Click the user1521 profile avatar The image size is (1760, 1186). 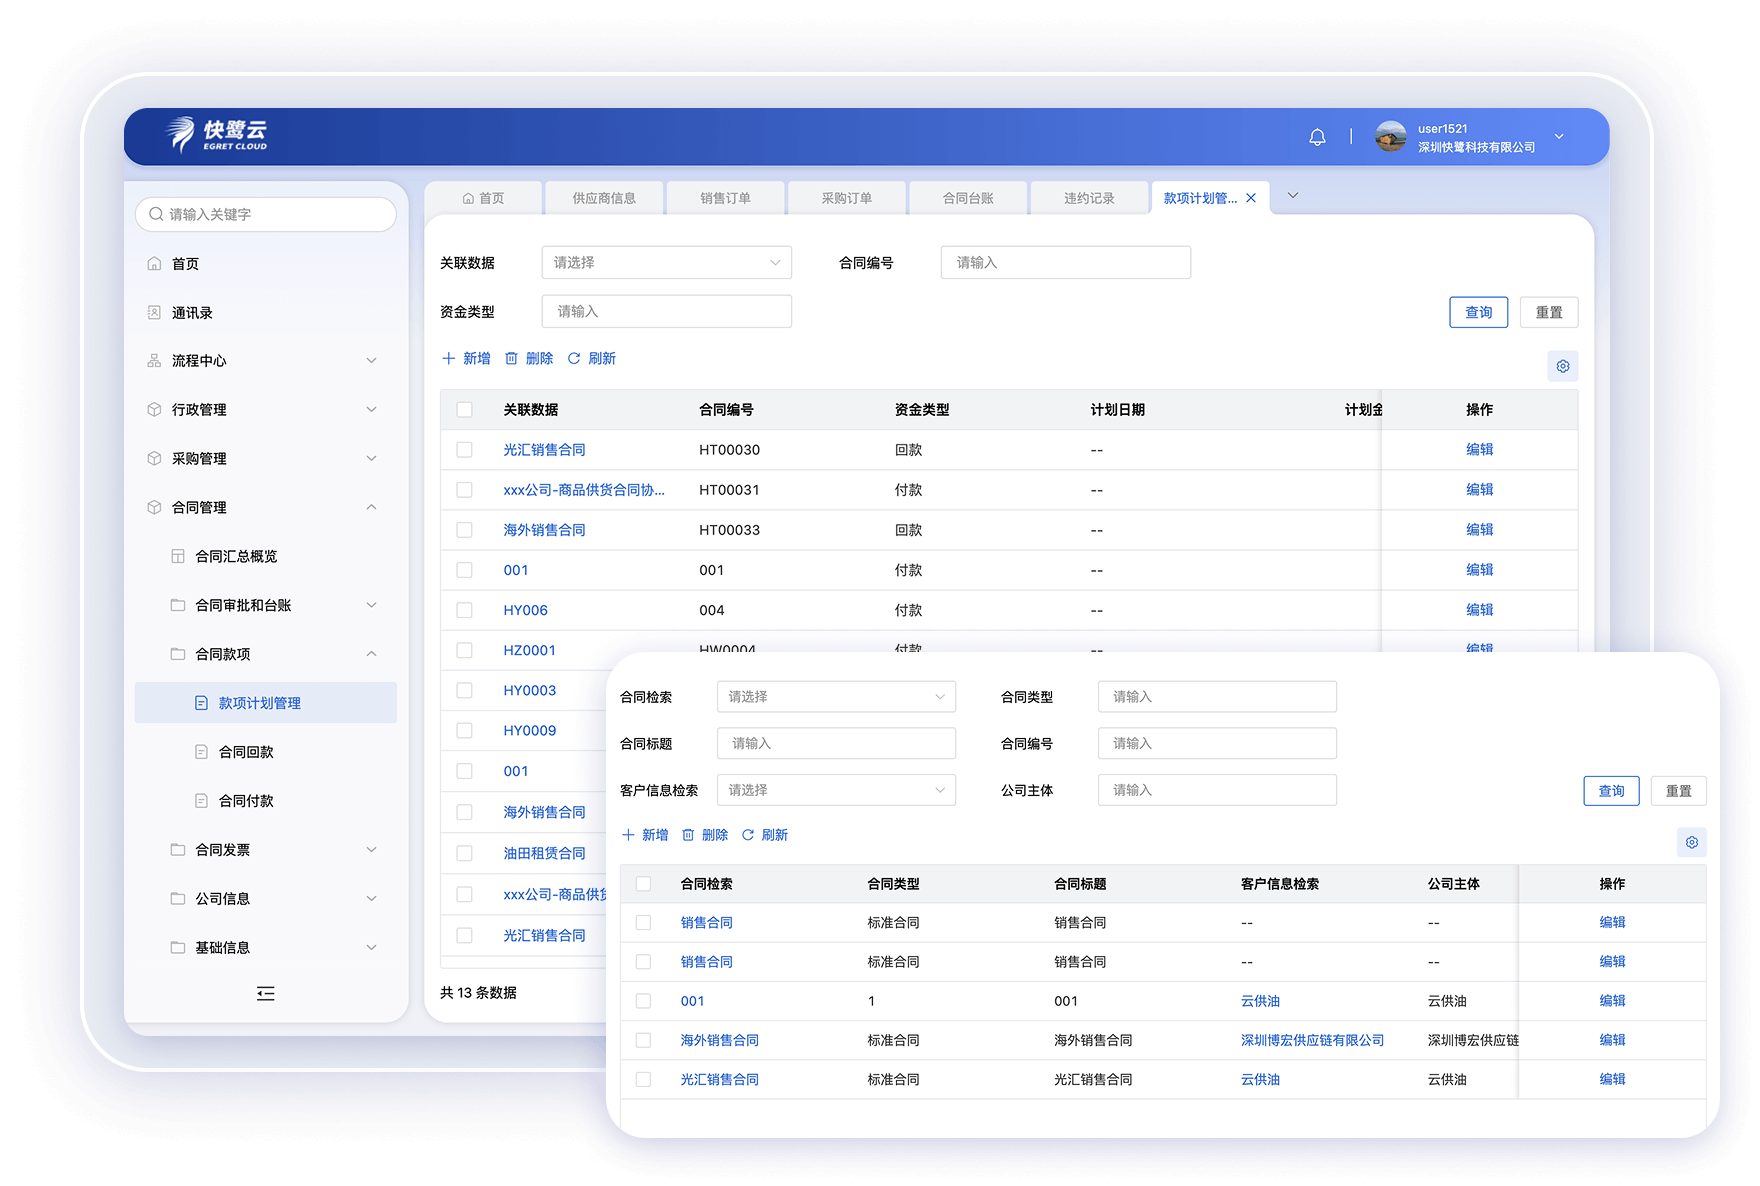(1390, 137)
